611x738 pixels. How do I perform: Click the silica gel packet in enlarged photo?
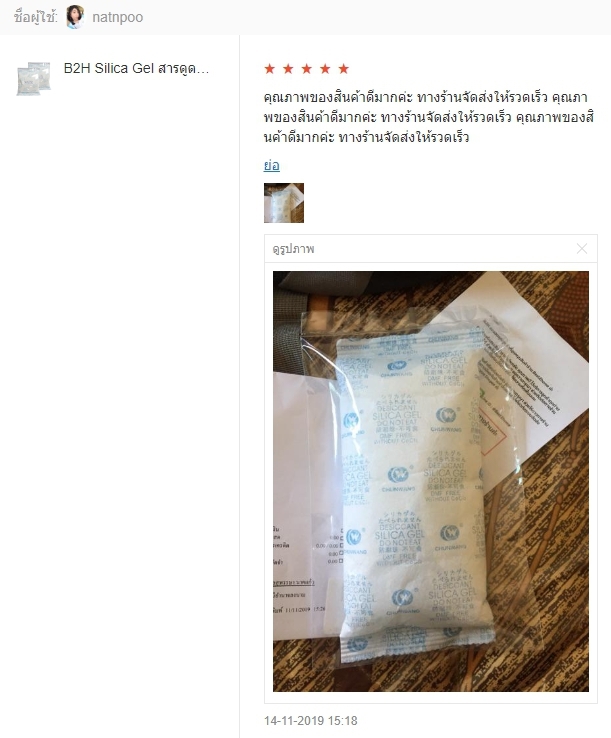(x=412, y=494)
